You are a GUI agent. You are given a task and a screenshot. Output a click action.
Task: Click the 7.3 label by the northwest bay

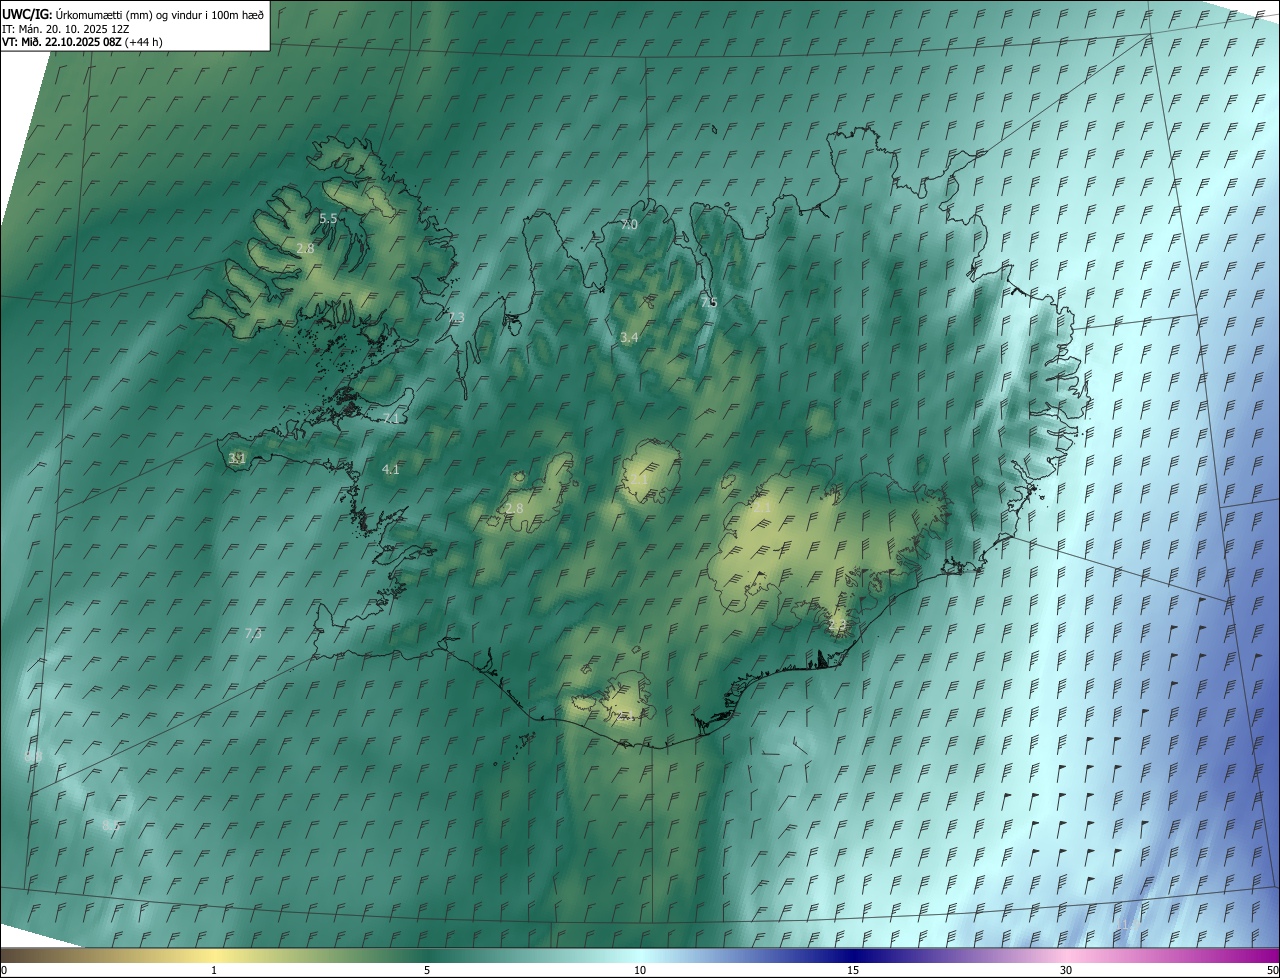(x=456, y=317)
